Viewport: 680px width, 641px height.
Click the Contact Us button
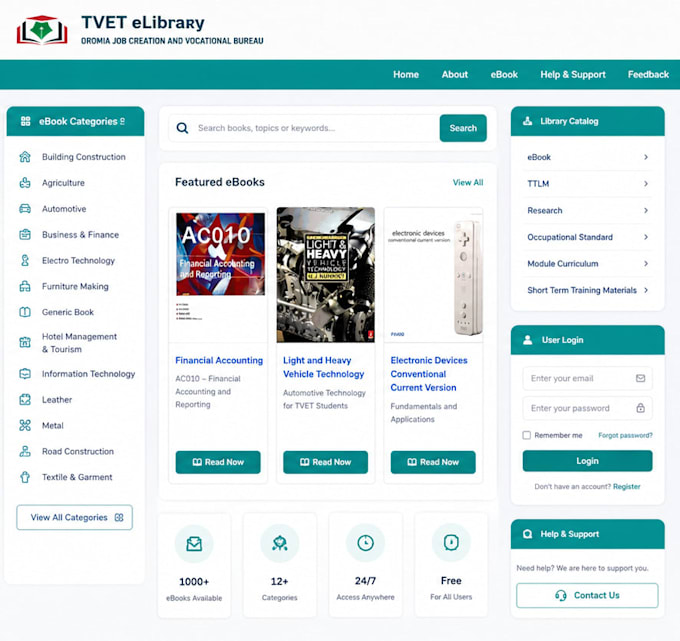(588, 595)
